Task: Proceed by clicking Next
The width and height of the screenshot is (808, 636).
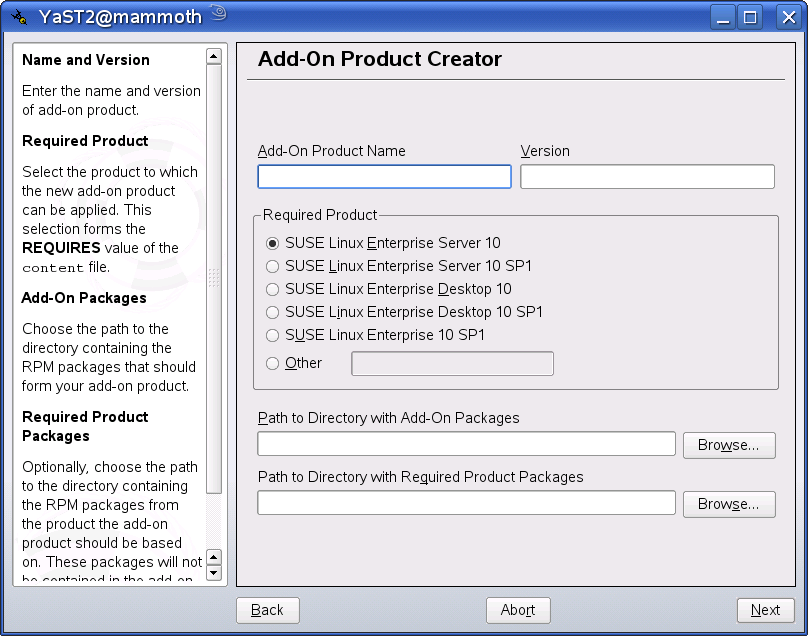Action: pos(765,610)
